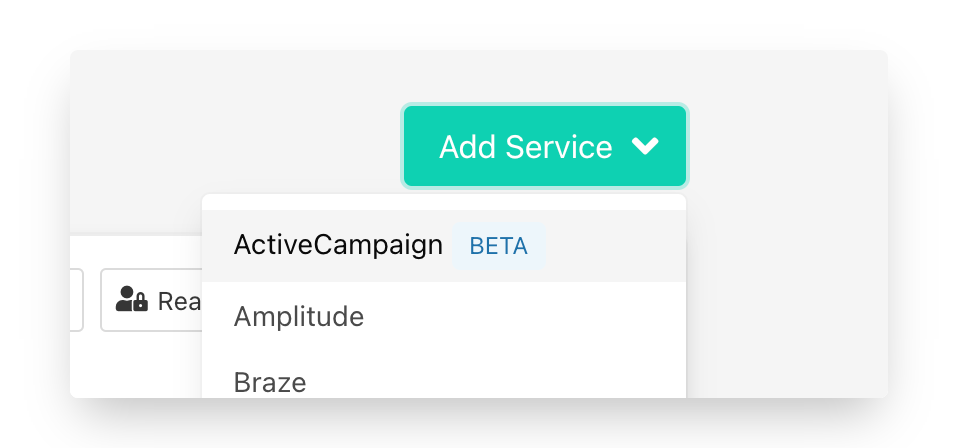Click the white panel below the lock button

coord(140,365)
